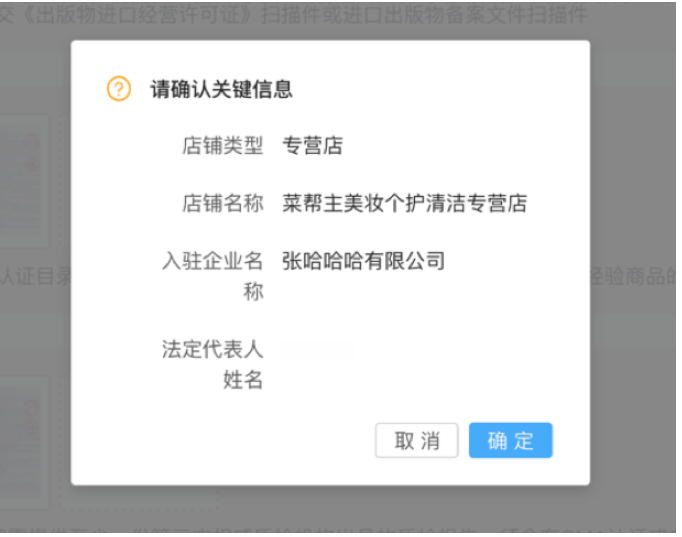Confirm with the blue 确定 button

pos(511,440)
